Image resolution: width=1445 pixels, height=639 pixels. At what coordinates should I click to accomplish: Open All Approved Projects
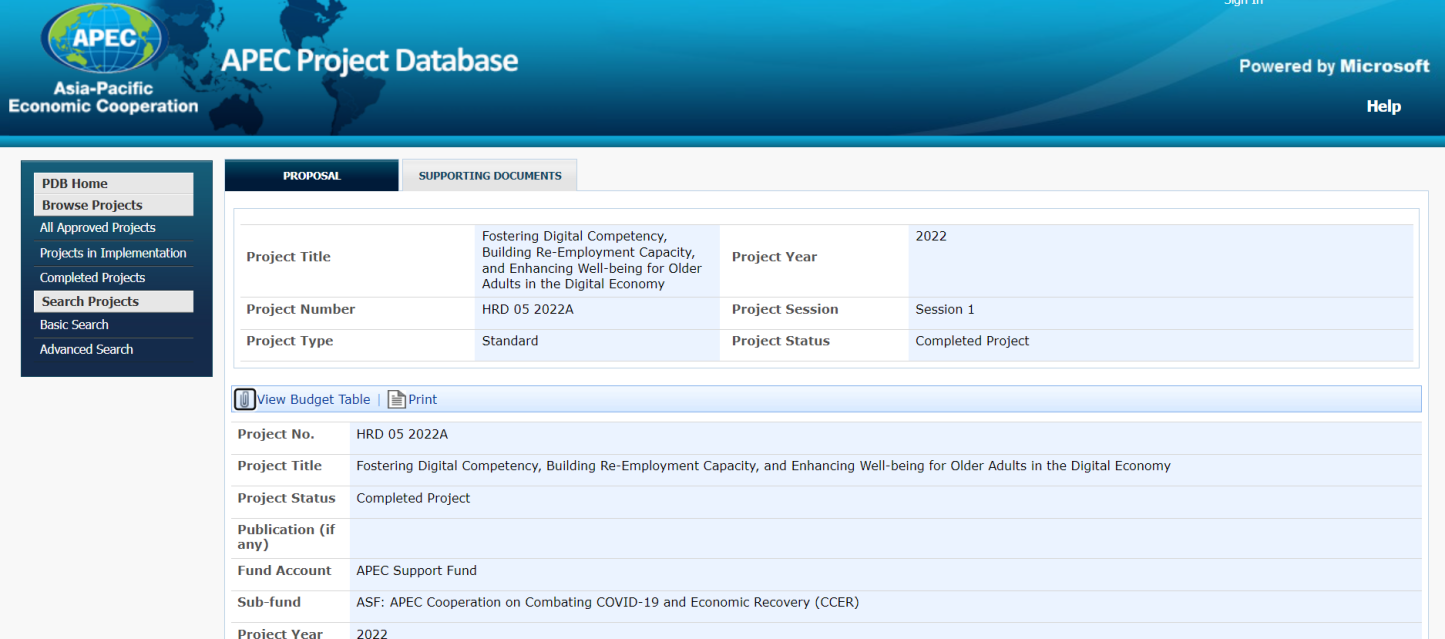pyautogui.click(x=97, y=228)
